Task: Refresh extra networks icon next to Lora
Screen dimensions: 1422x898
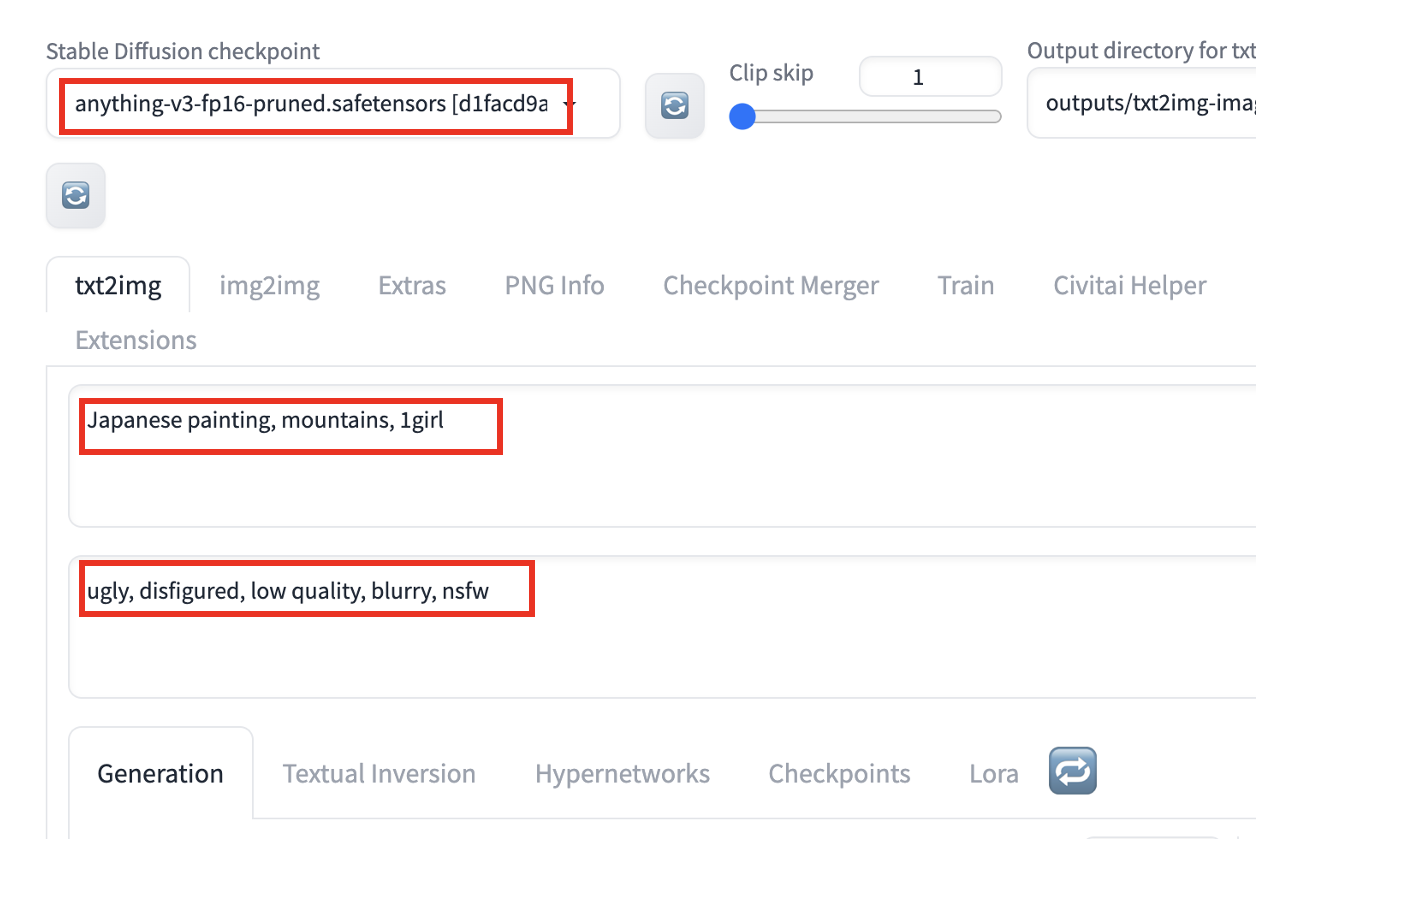Action: 1072,771
